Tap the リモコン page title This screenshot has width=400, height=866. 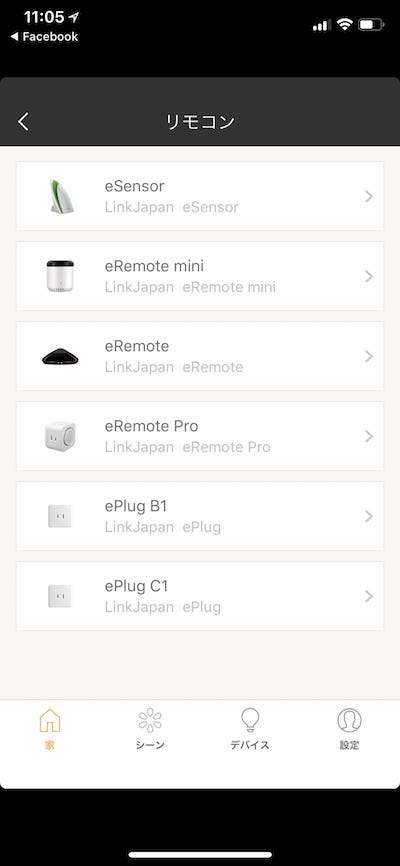[200, 122]
